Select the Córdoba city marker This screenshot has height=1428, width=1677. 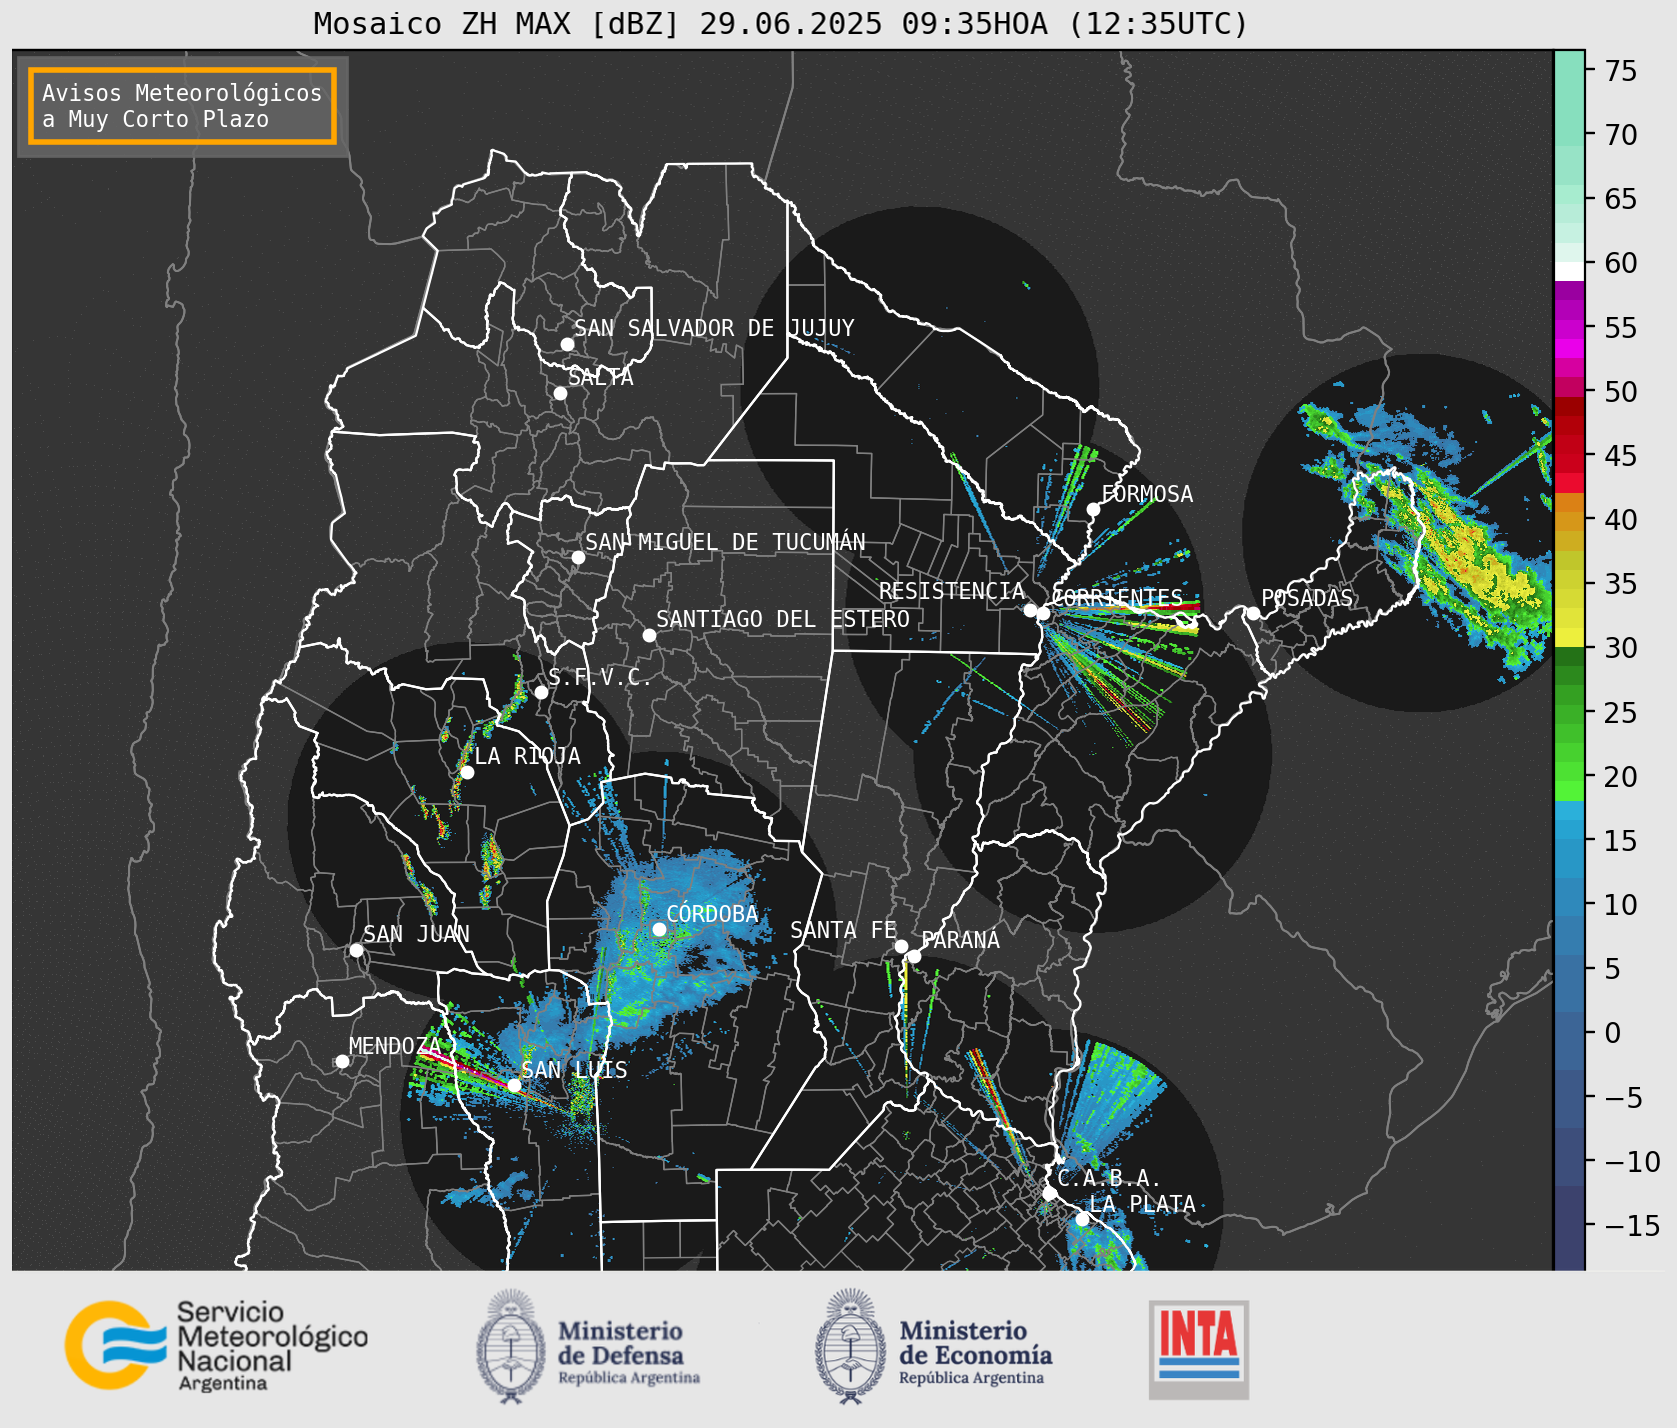click(659, 929)
